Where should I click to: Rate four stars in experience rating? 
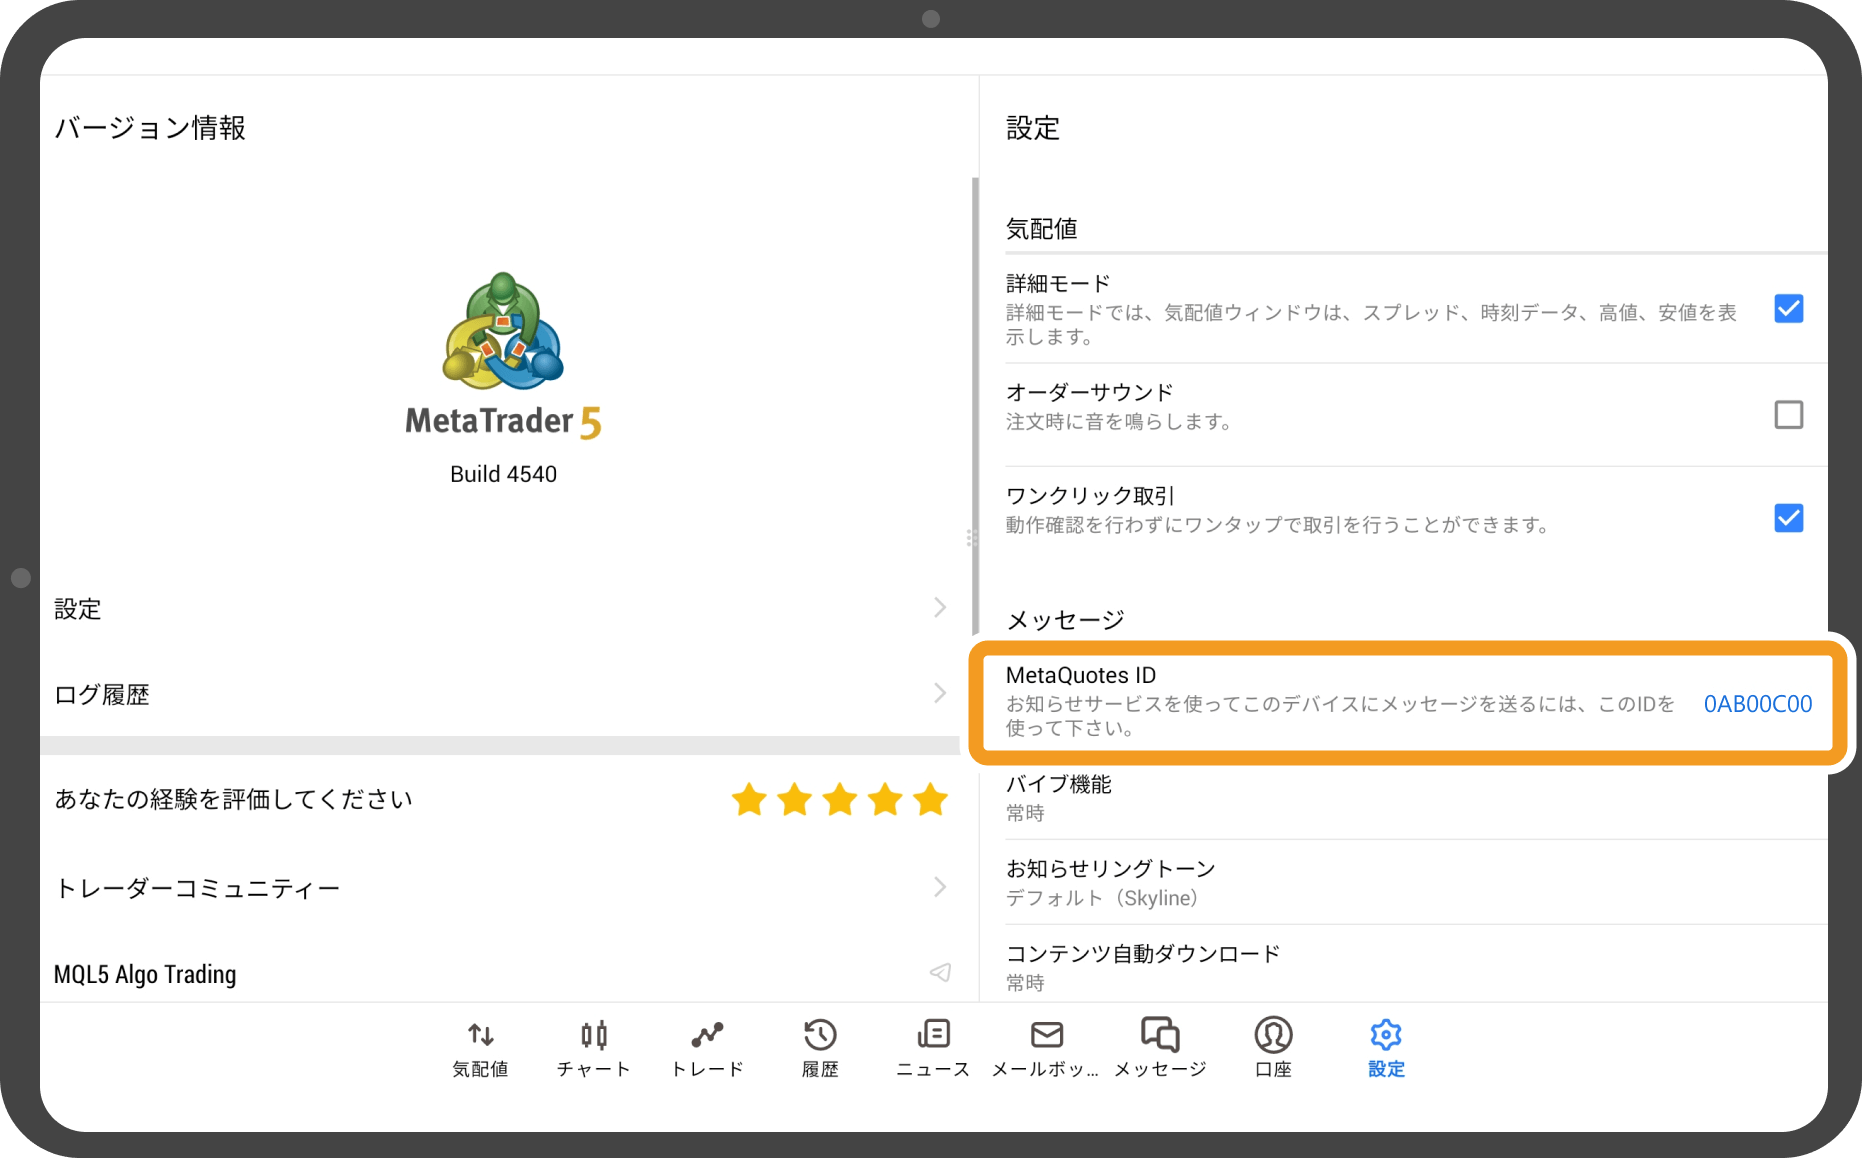coord(885,800)
